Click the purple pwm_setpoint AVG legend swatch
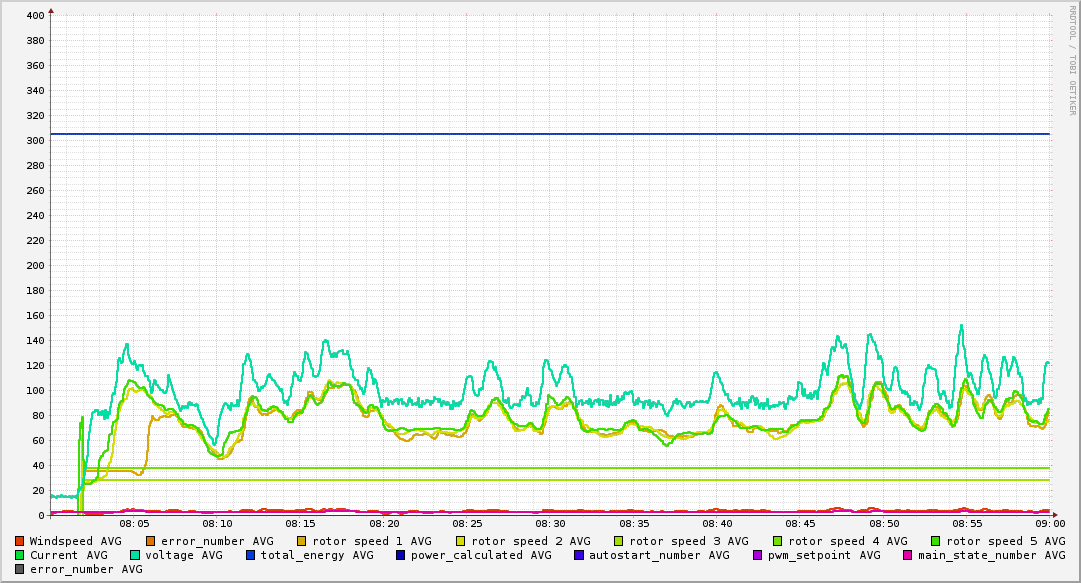The image size is (1081, 583). click(757, 555)
